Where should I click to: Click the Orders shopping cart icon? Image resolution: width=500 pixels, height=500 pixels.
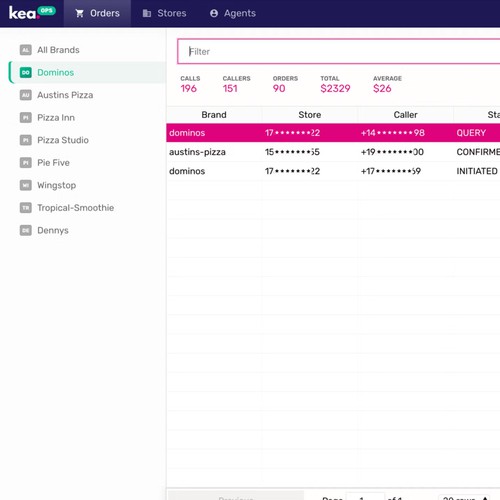(x=79, y=13)
